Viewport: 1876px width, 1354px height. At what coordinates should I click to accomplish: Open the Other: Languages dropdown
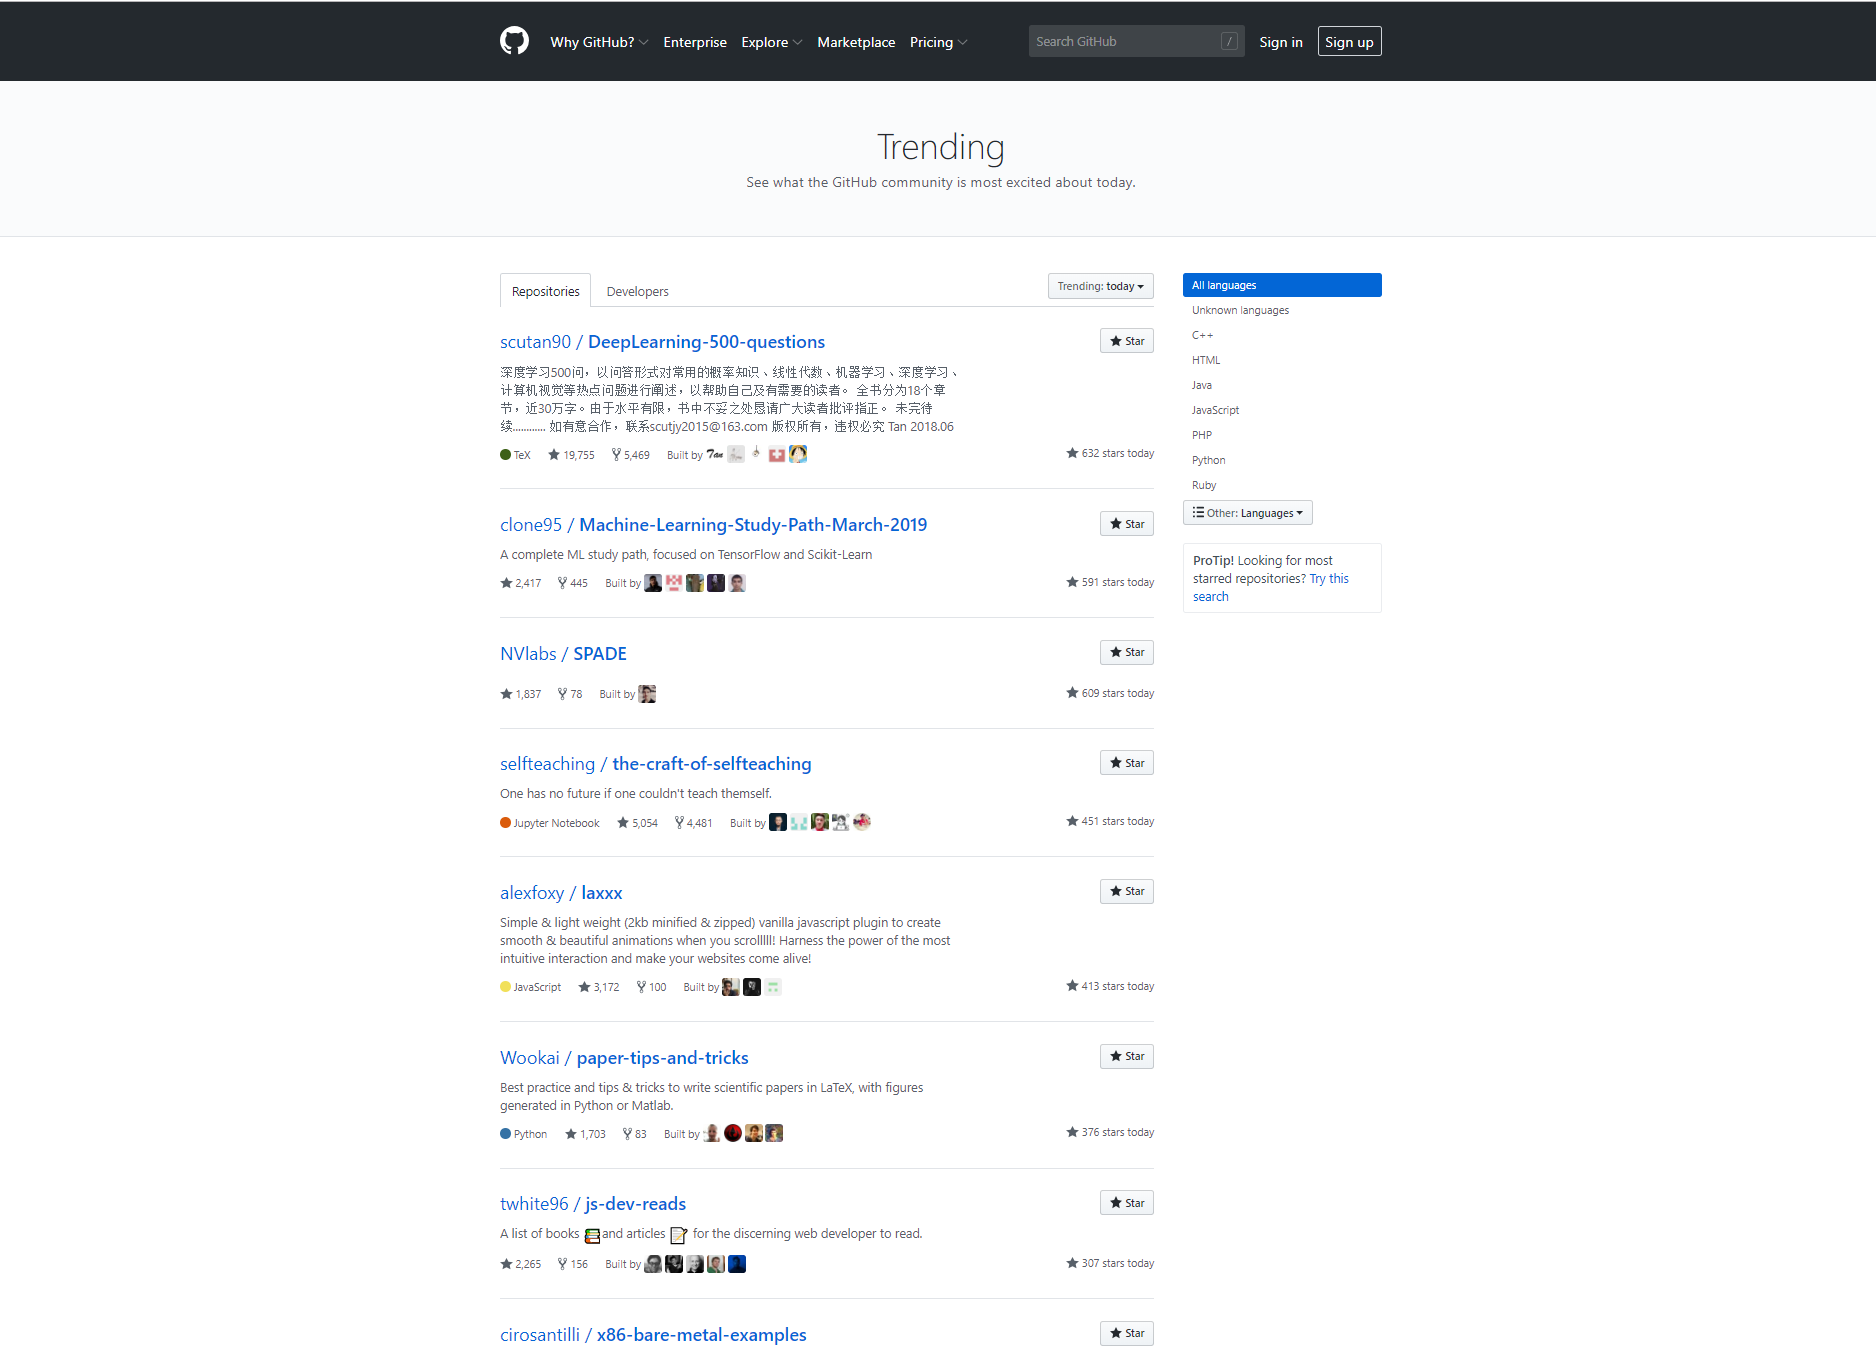pos(1247,513)
